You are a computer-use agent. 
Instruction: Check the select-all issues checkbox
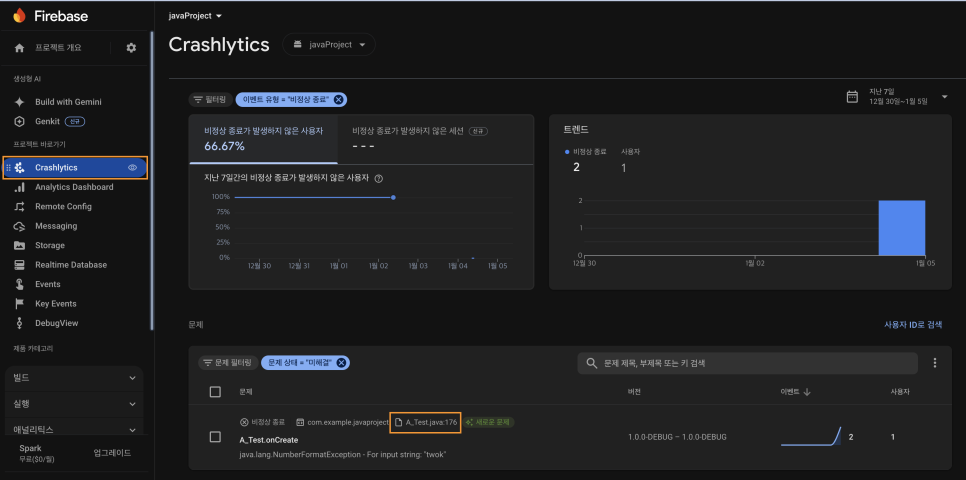(x=215, y=392)
